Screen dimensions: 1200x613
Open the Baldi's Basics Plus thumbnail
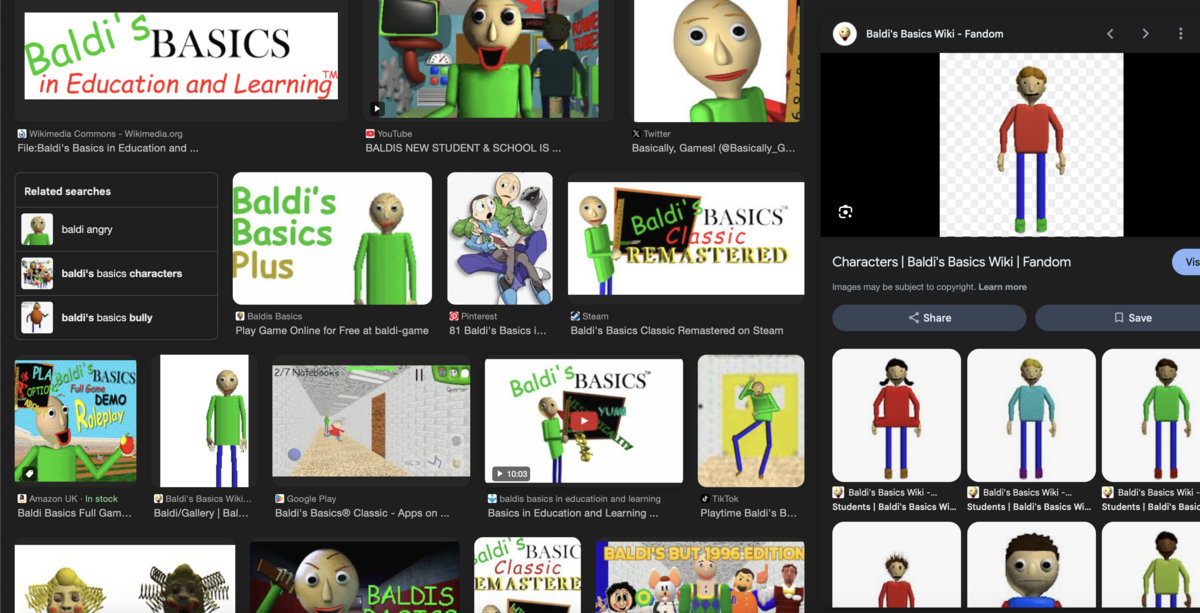click(x=332, y=238)
